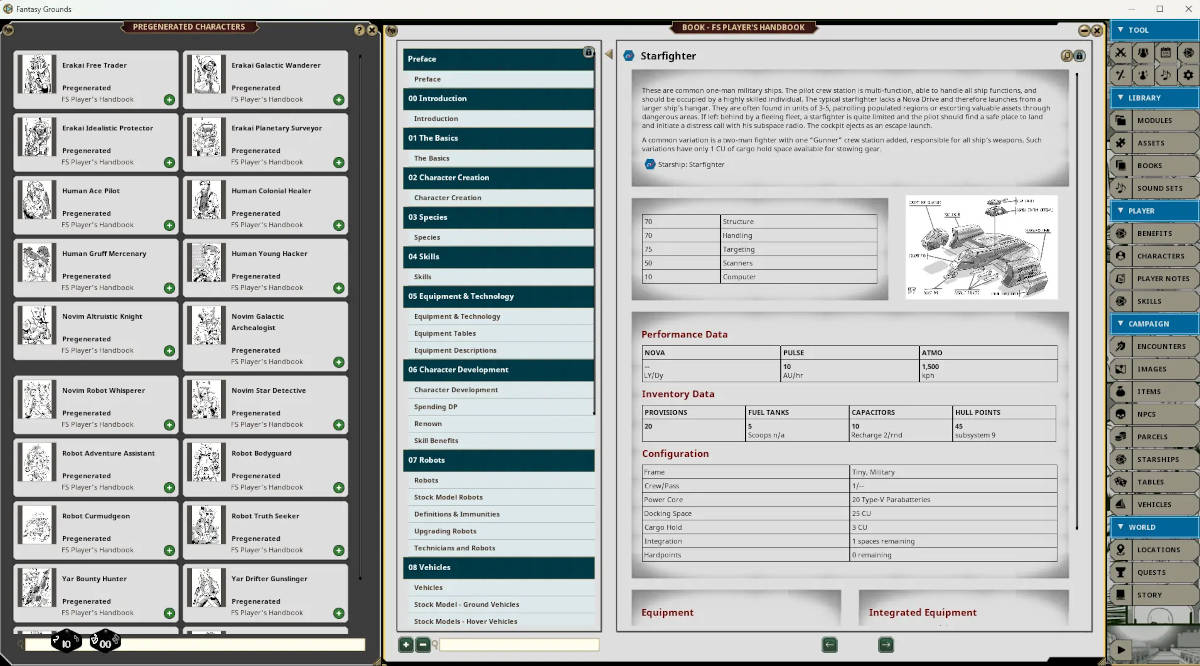Open the plus/minus modifiers tool icon
Viewport: 1200px width, 666px height.
coord(1122,75)
